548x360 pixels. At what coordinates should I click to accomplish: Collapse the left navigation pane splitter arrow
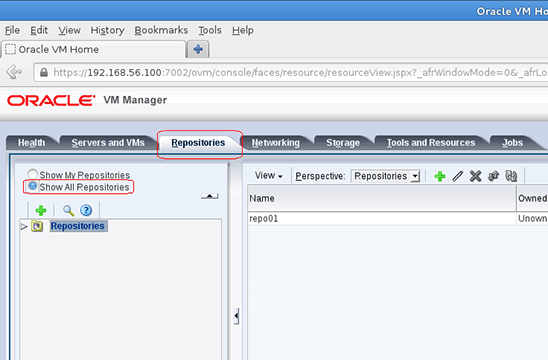(x=237, y=316)
